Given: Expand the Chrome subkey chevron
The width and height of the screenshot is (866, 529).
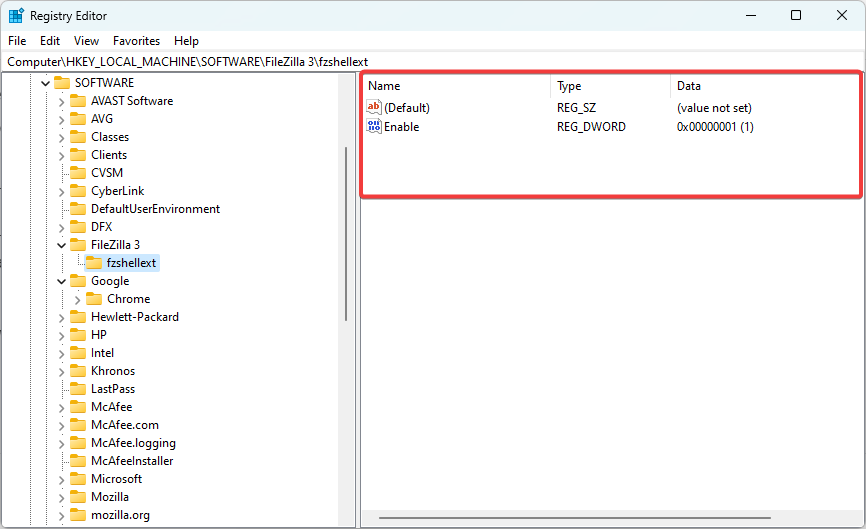Looking at the screenshot, I should pyautogui.click(x=77, y=299).
